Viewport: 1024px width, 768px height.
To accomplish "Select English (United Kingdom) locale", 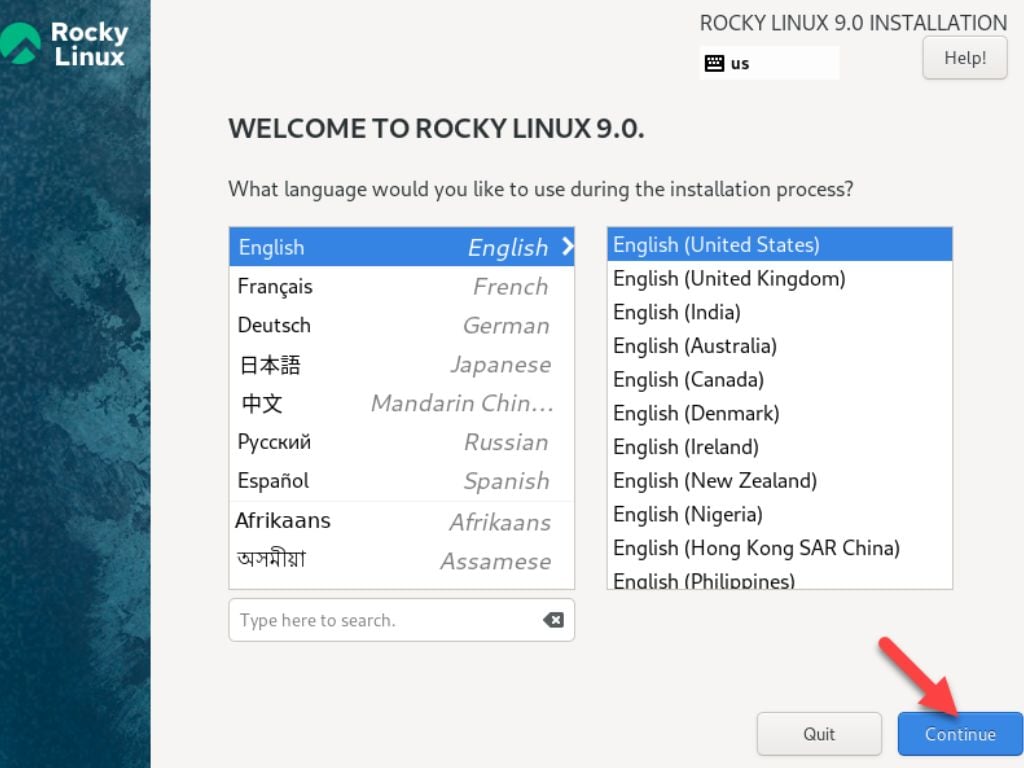I will tap(729, 279).
